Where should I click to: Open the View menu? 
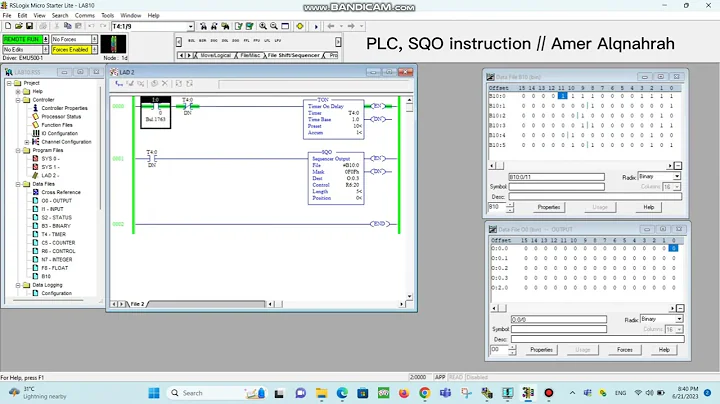click(39, 15)
